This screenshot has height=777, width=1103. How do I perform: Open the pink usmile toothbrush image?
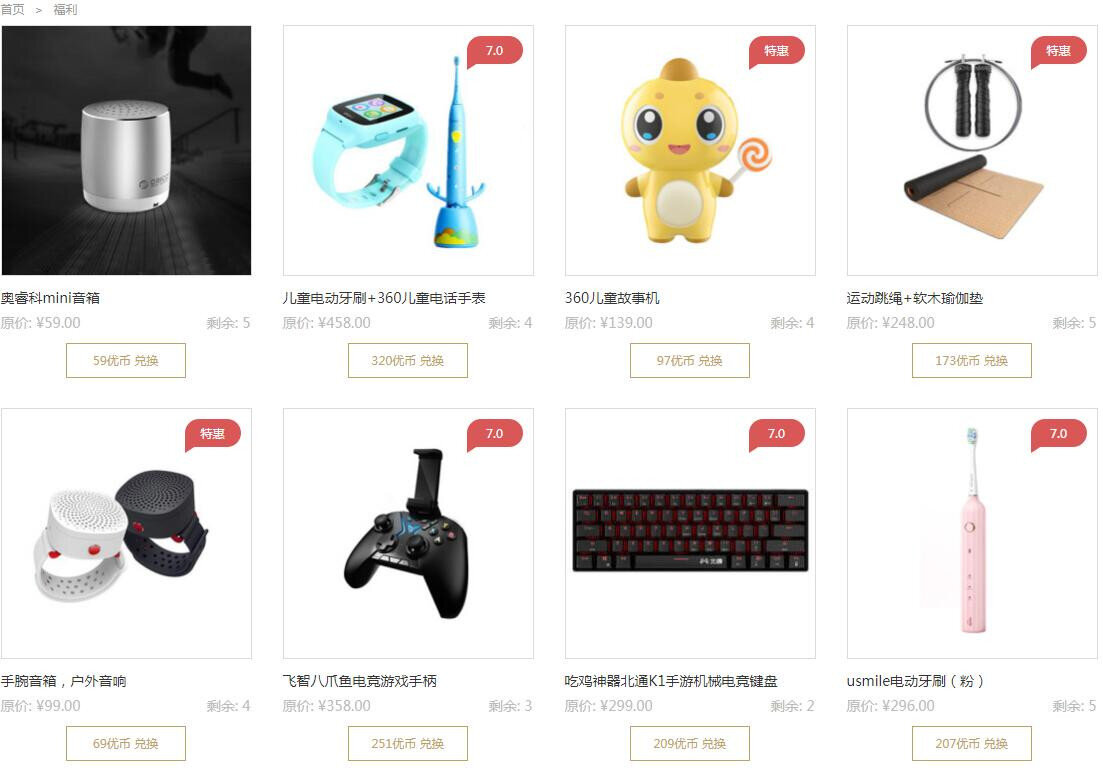pos(973,534)
